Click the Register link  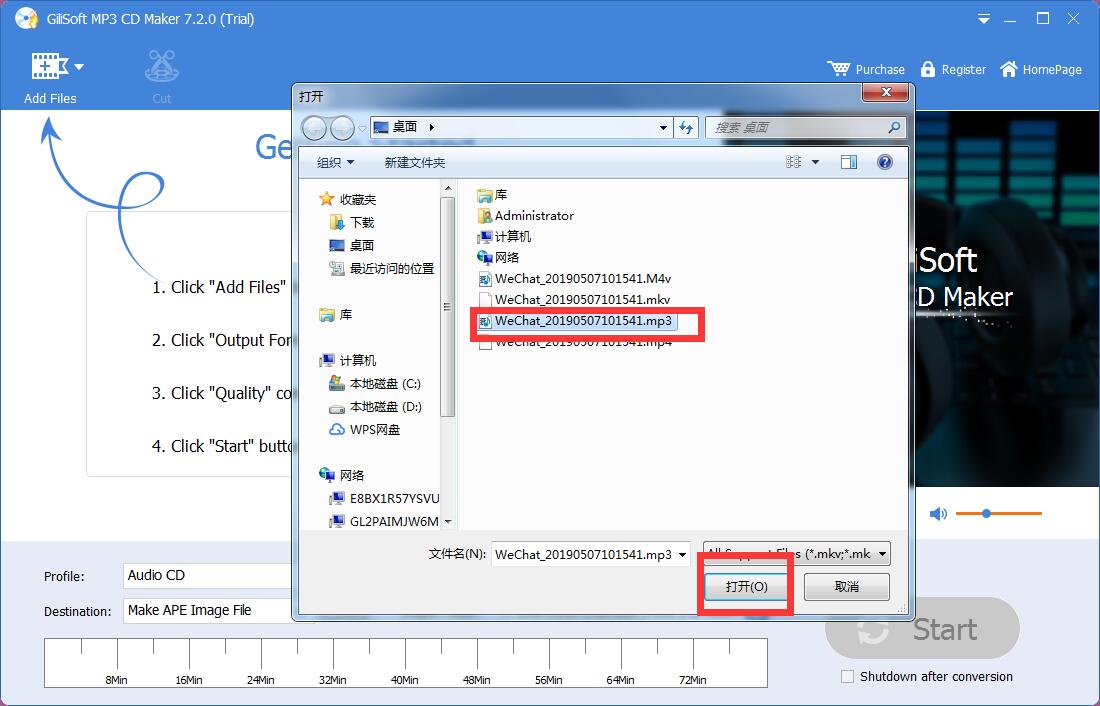click(x=963, y=69)
